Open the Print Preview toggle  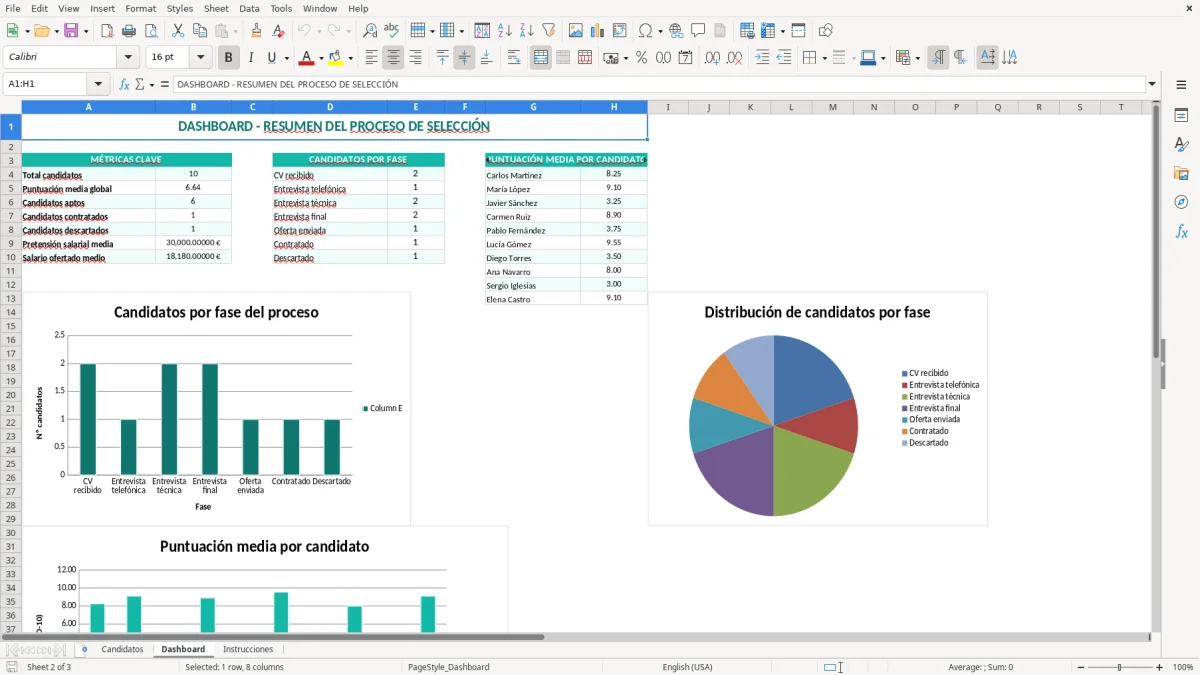pos(151,31)
